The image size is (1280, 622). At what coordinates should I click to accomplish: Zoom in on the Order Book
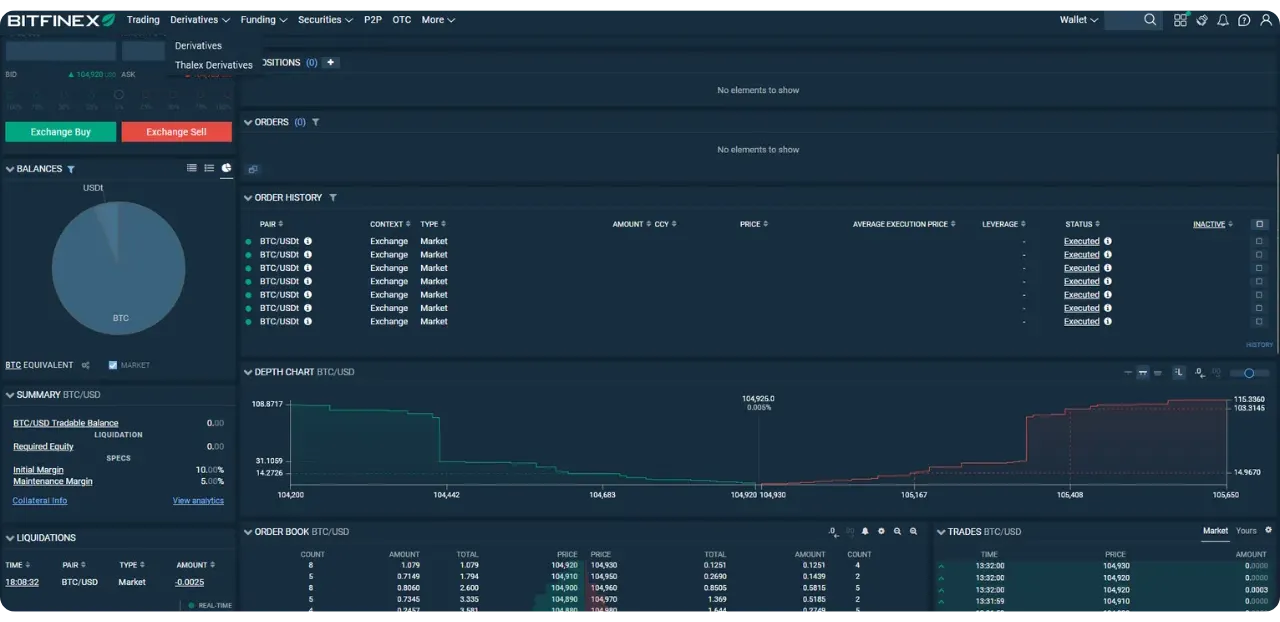[x=899, y=531]
